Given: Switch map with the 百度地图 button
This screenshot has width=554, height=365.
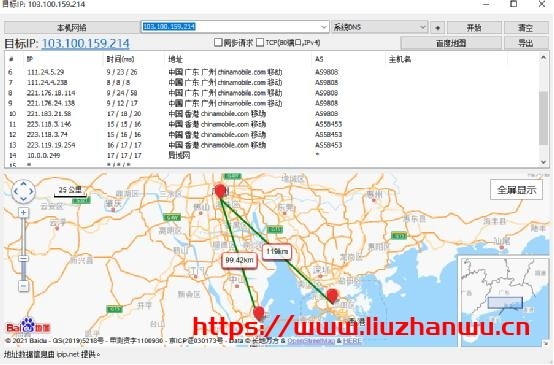Looking at the screenshot, I should (451, 43).
